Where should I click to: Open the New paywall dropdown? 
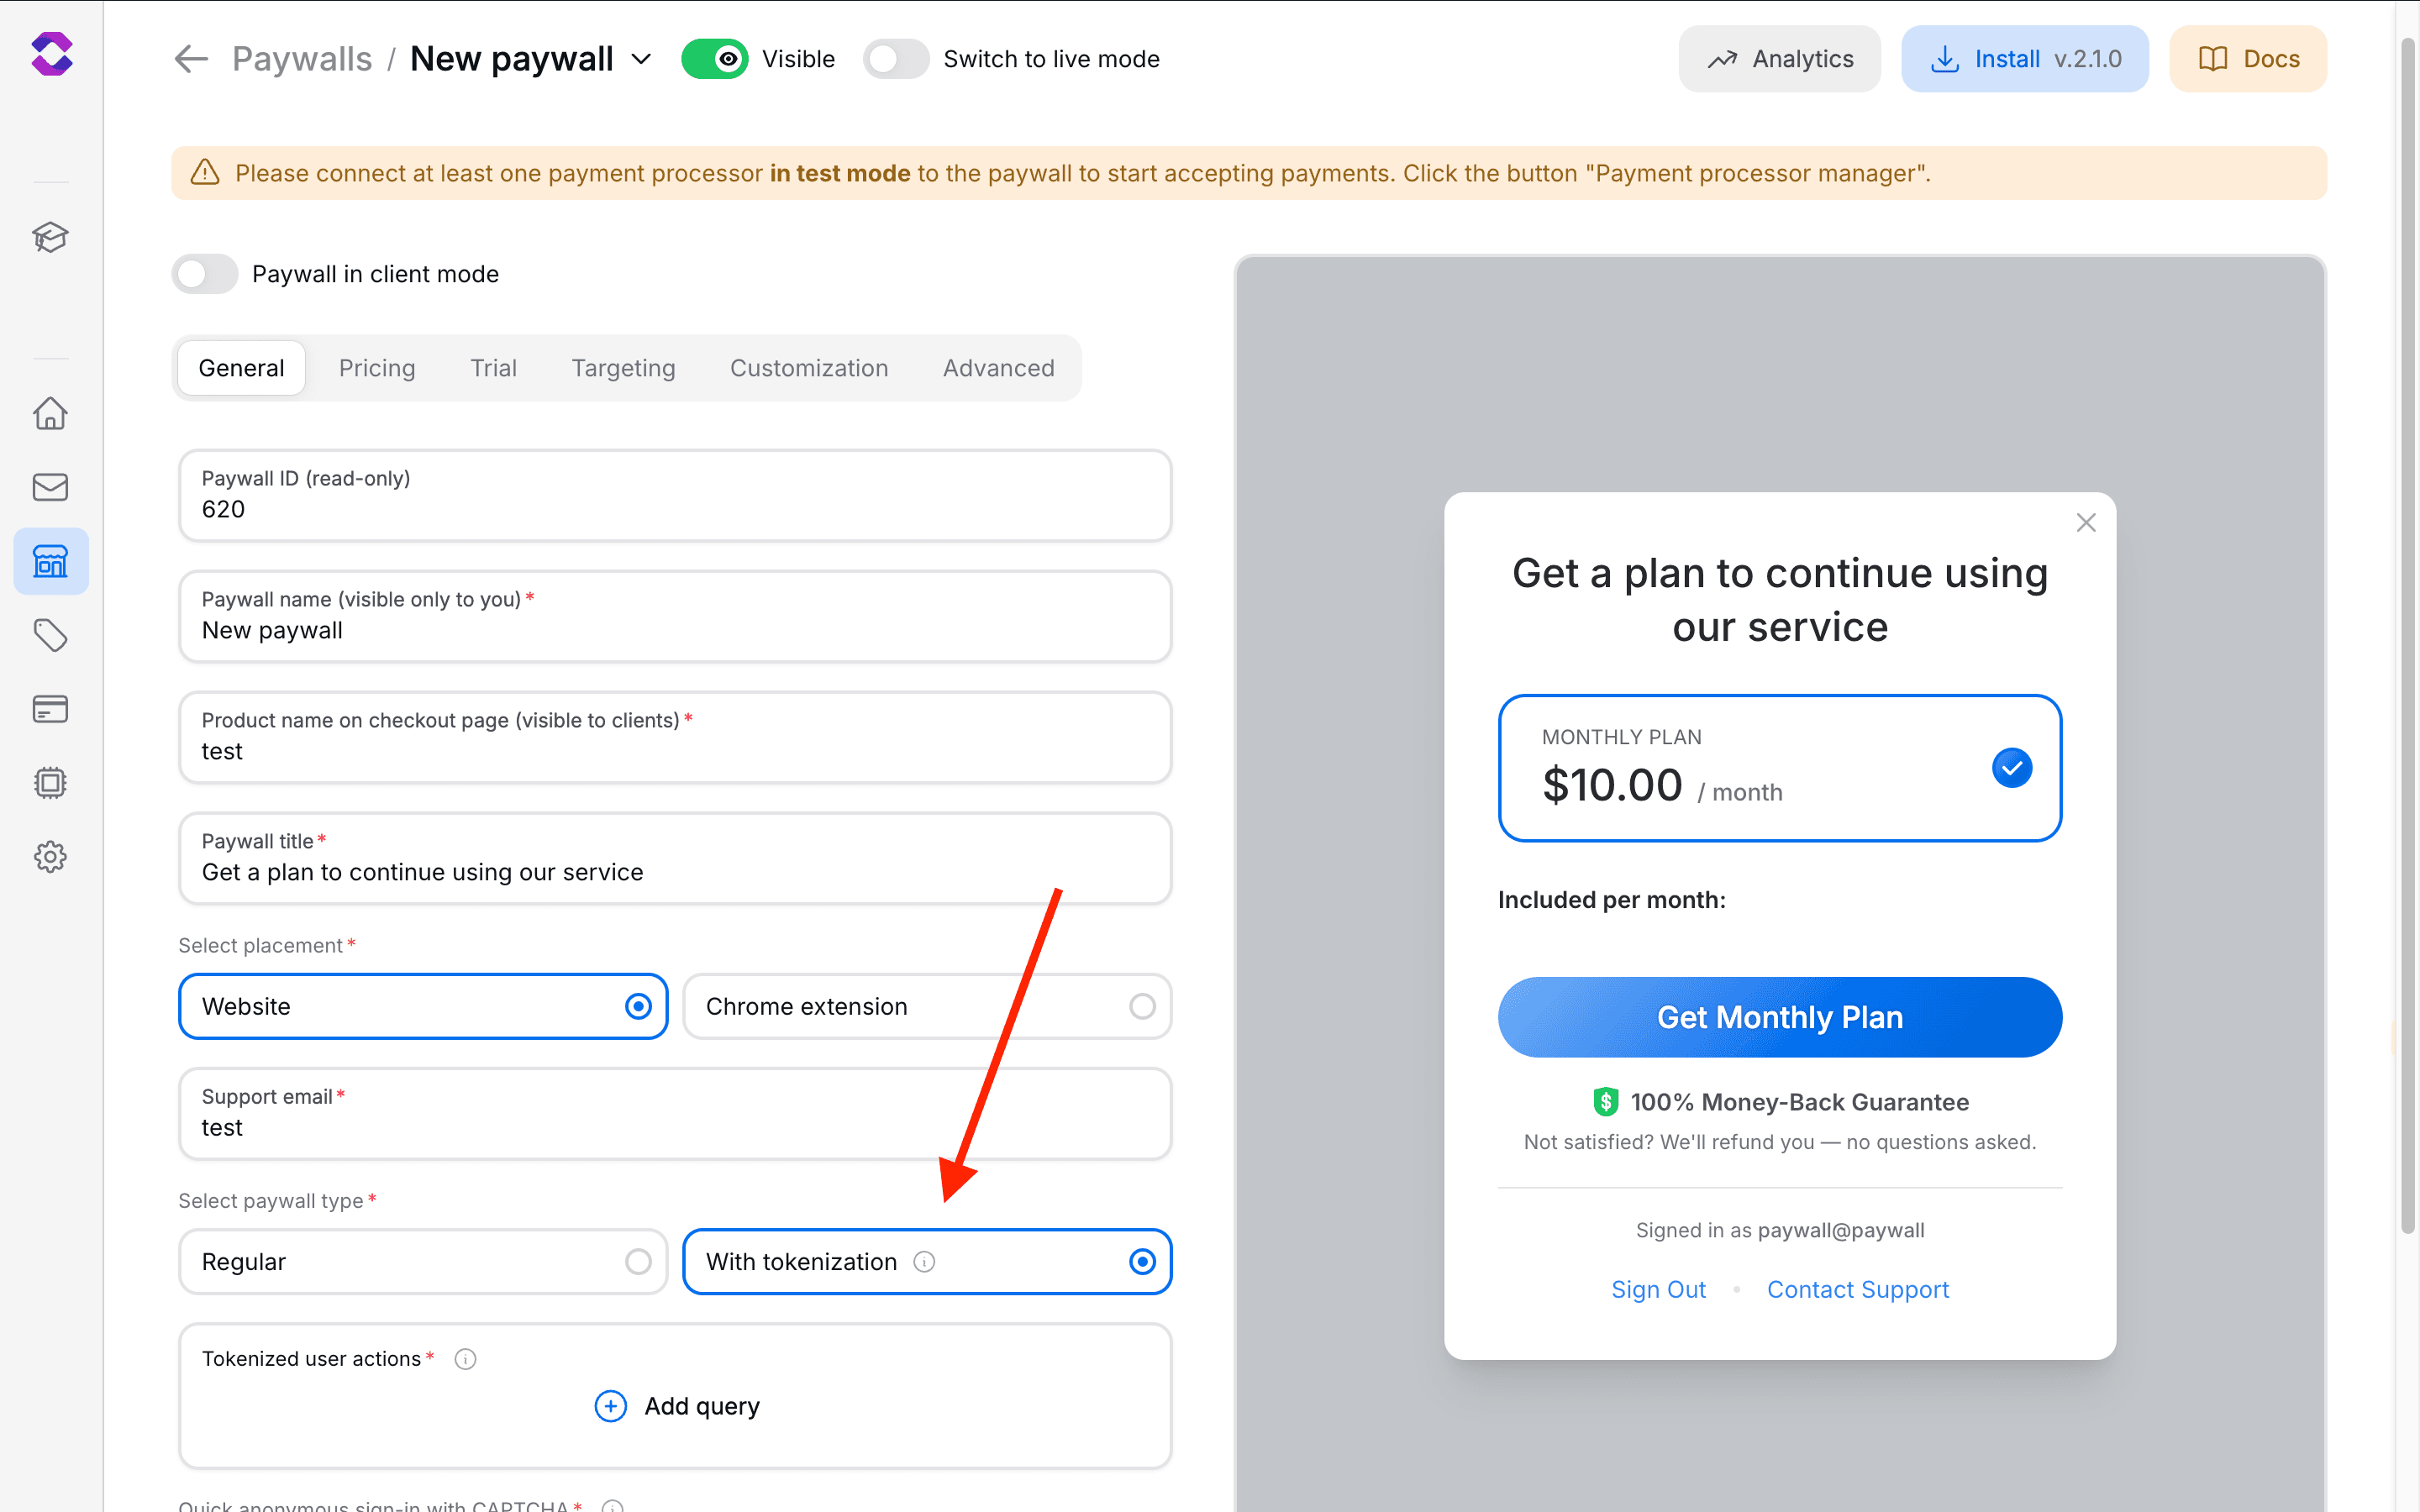tap(641, 58)
